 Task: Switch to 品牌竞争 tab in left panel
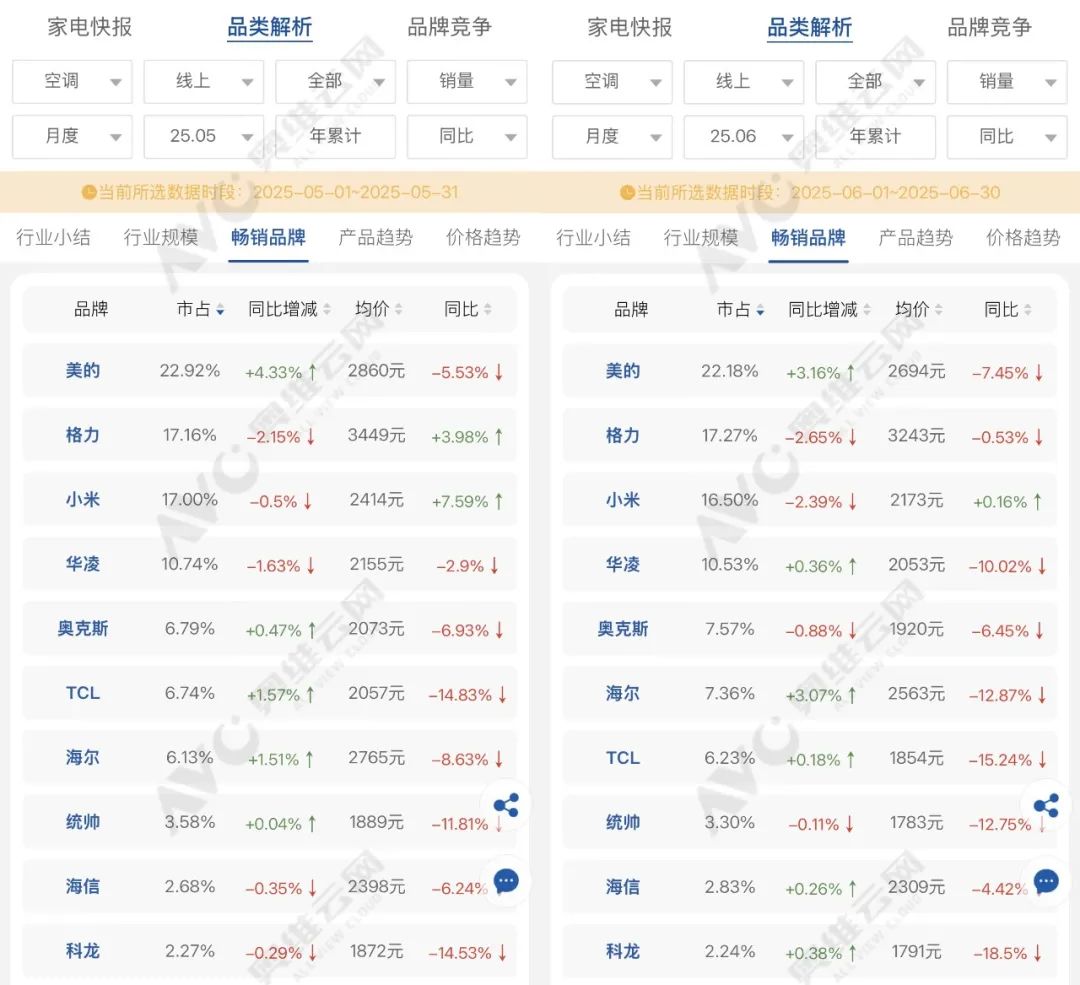(449, 28)
